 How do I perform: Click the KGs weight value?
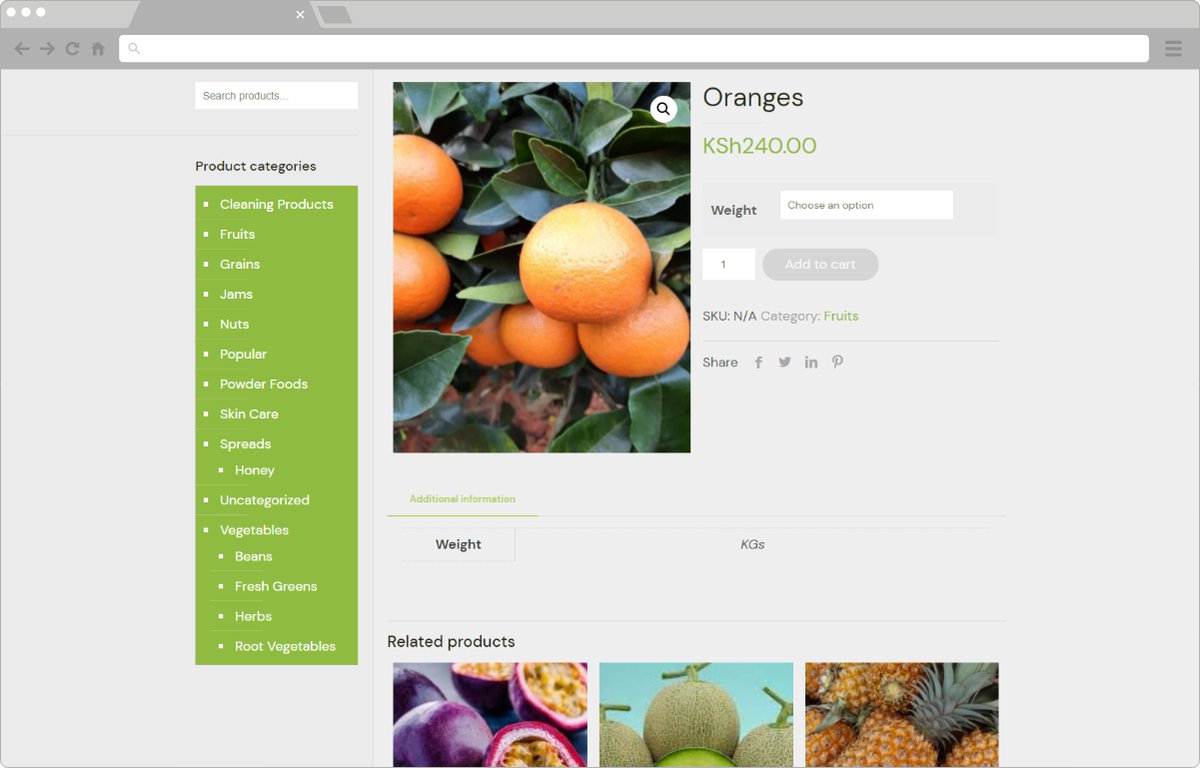pyautogui.click(x=752, y=544)
